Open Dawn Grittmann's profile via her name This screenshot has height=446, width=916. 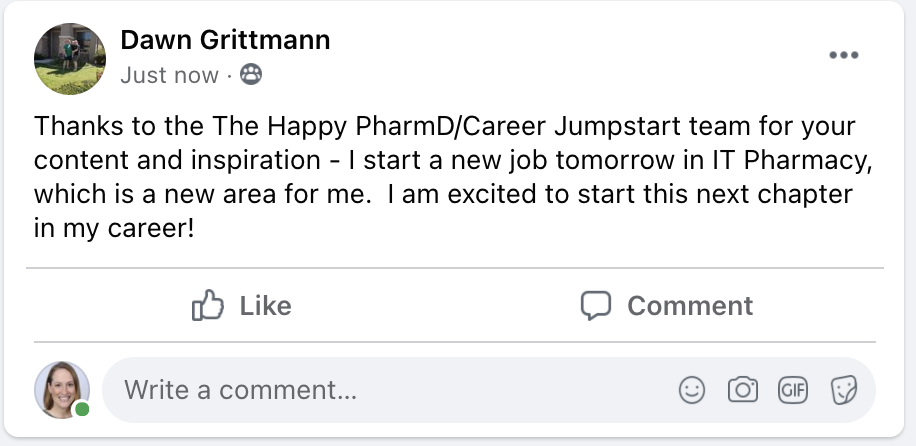coord(225,41)
